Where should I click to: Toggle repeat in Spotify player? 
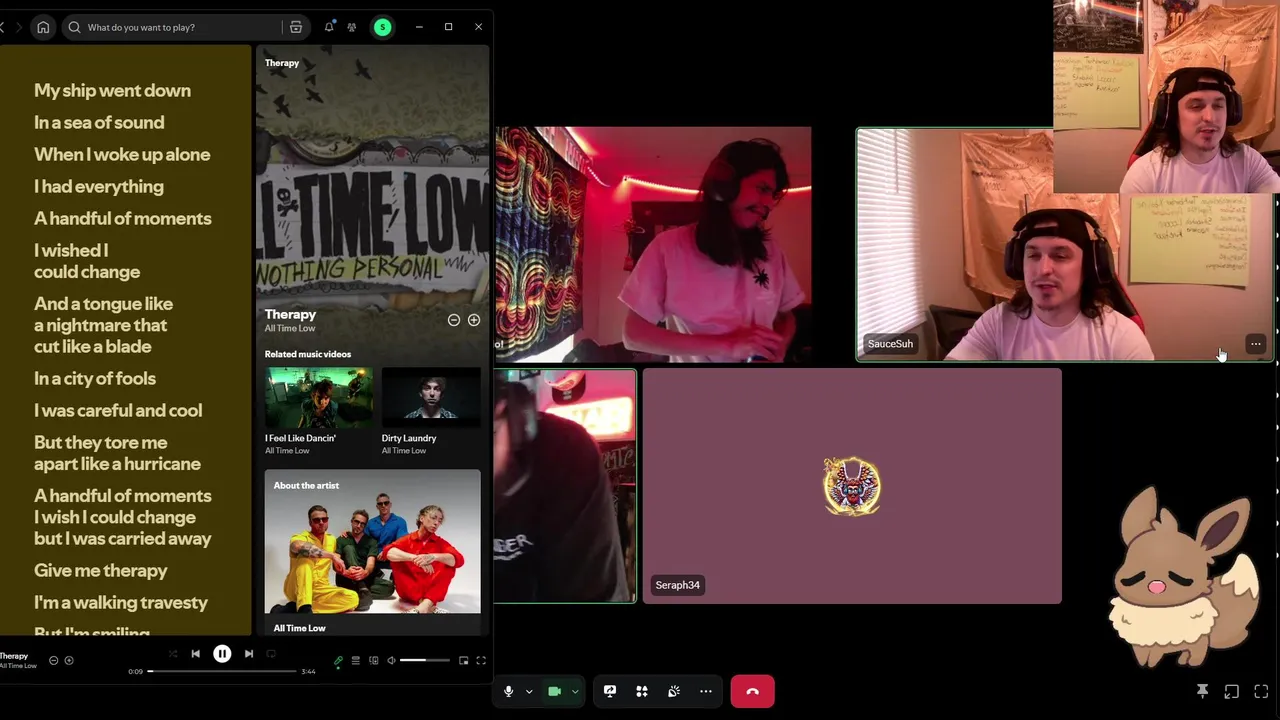(271, 654)
